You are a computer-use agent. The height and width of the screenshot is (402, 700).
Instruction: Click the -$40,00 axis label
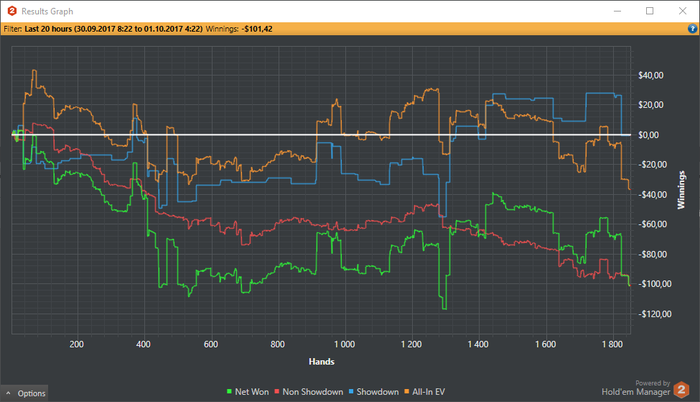point(652,195)
